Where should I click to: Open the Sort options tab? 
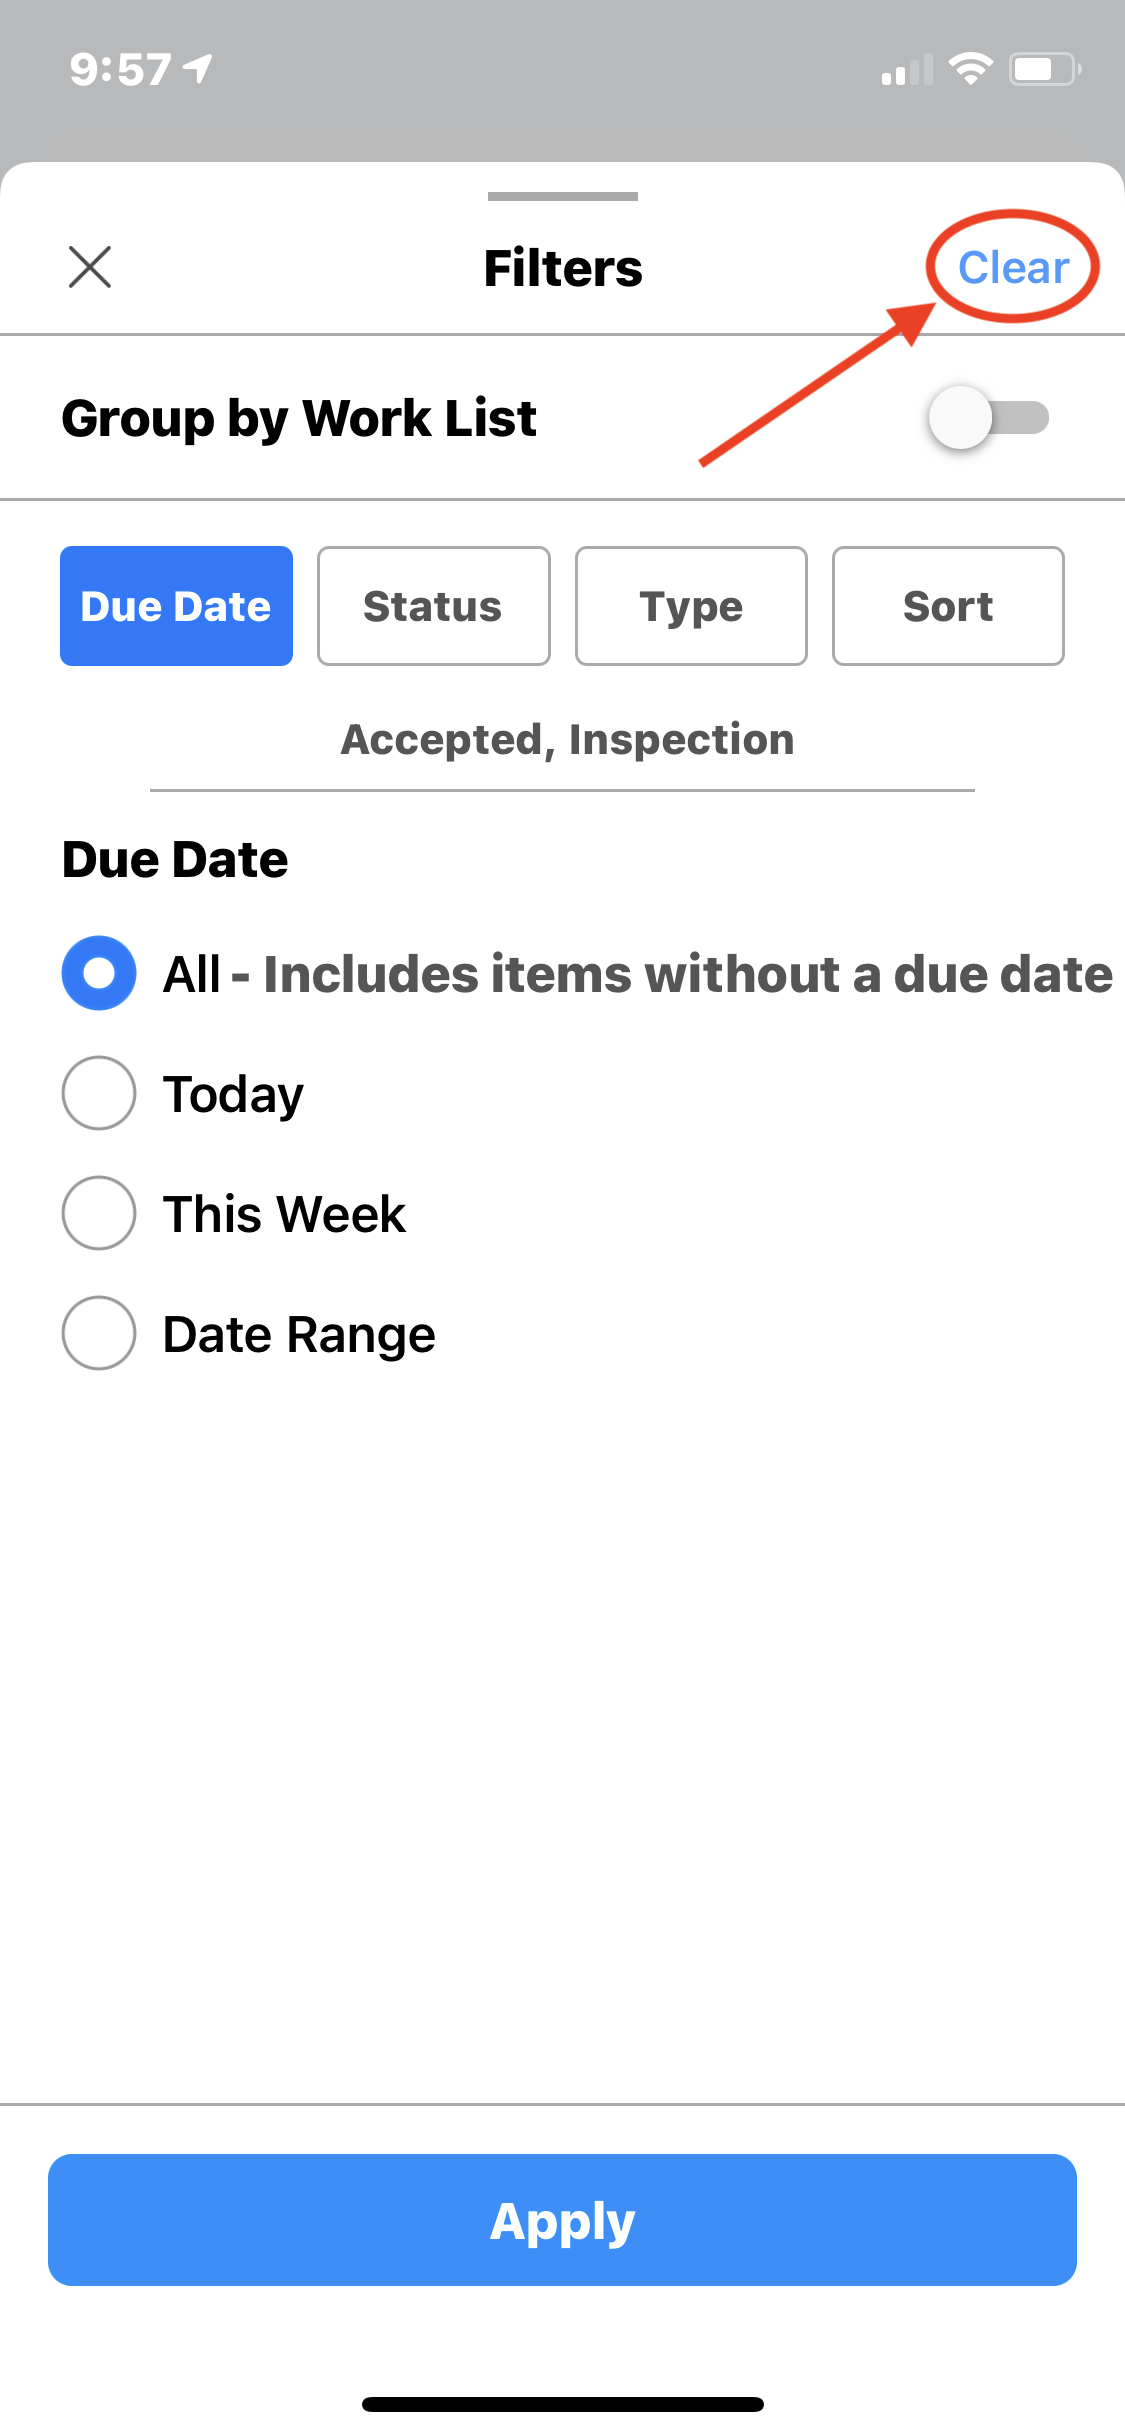point(948,606)
